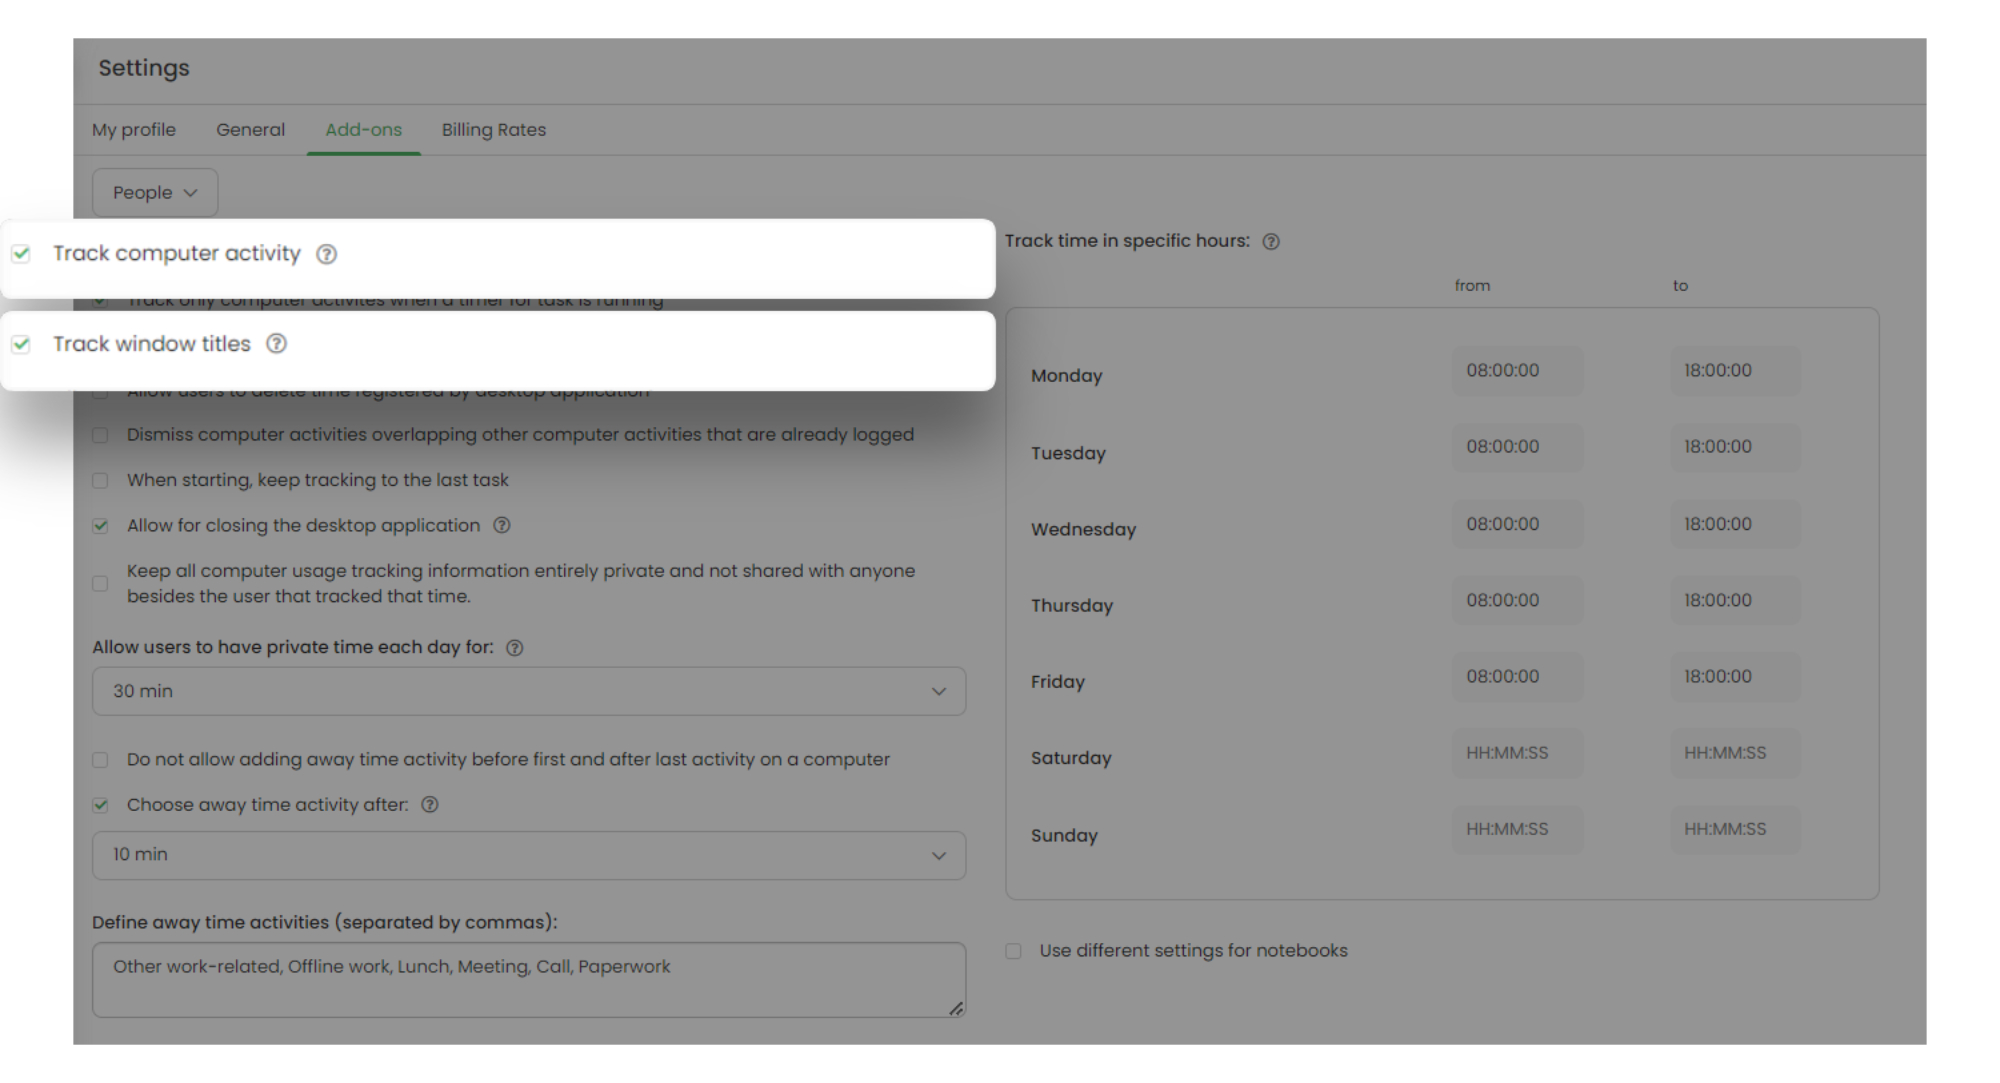The width and height of the screenshot is (2000, 1083).
Task: Click help icon next to Track computer activity
Action: pos(326,254)
